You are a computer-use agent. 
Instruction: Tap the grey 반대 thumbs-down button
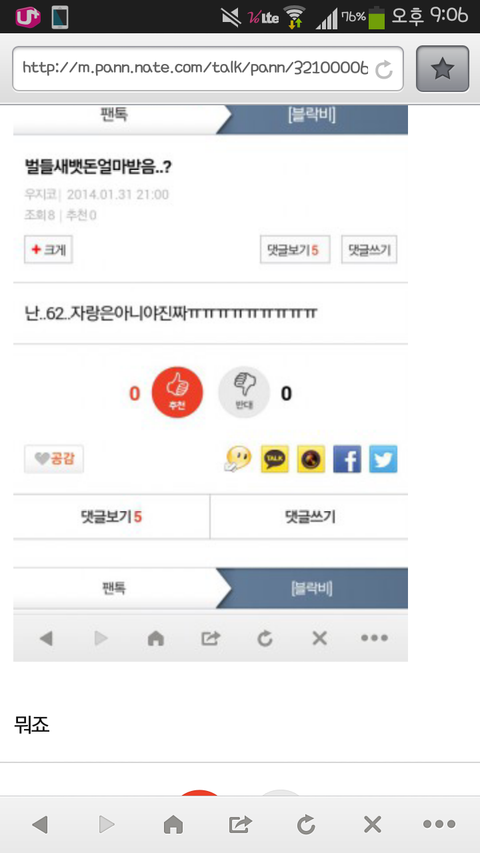[x=244, y=392]
